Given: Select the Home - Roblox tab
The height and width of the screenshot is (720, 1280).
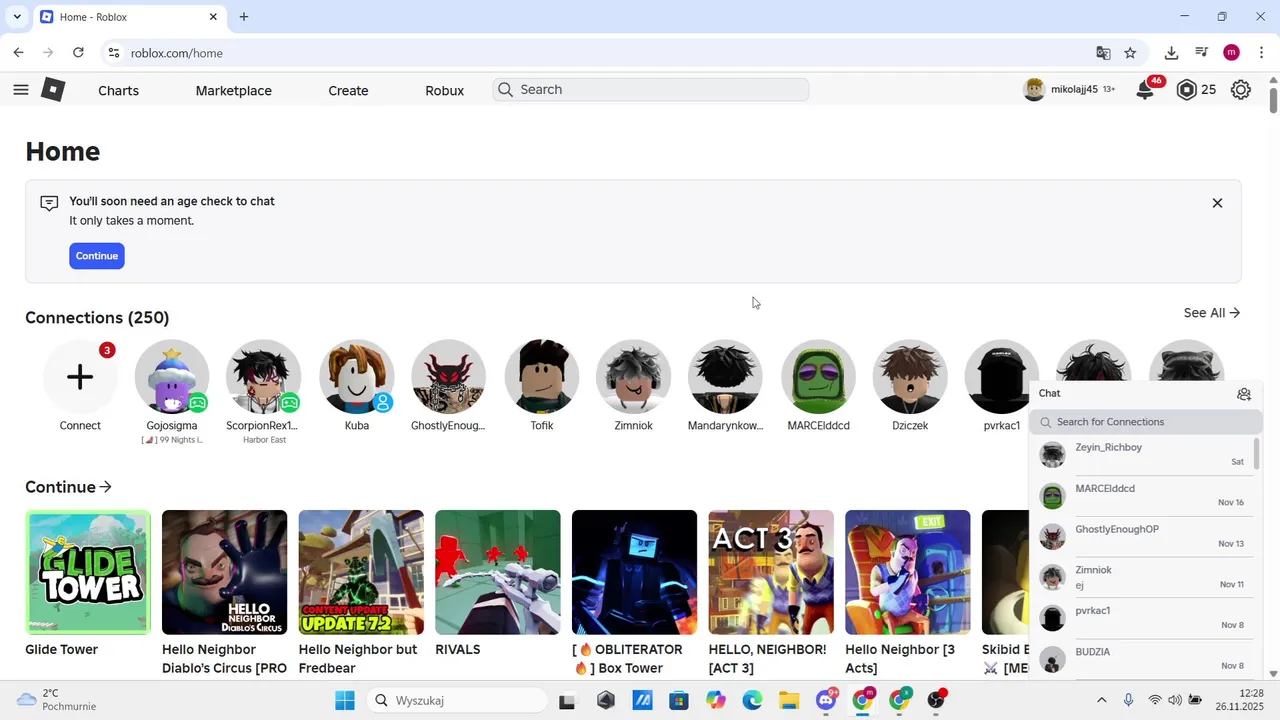Looking at the screenshot, I should 129,17.
